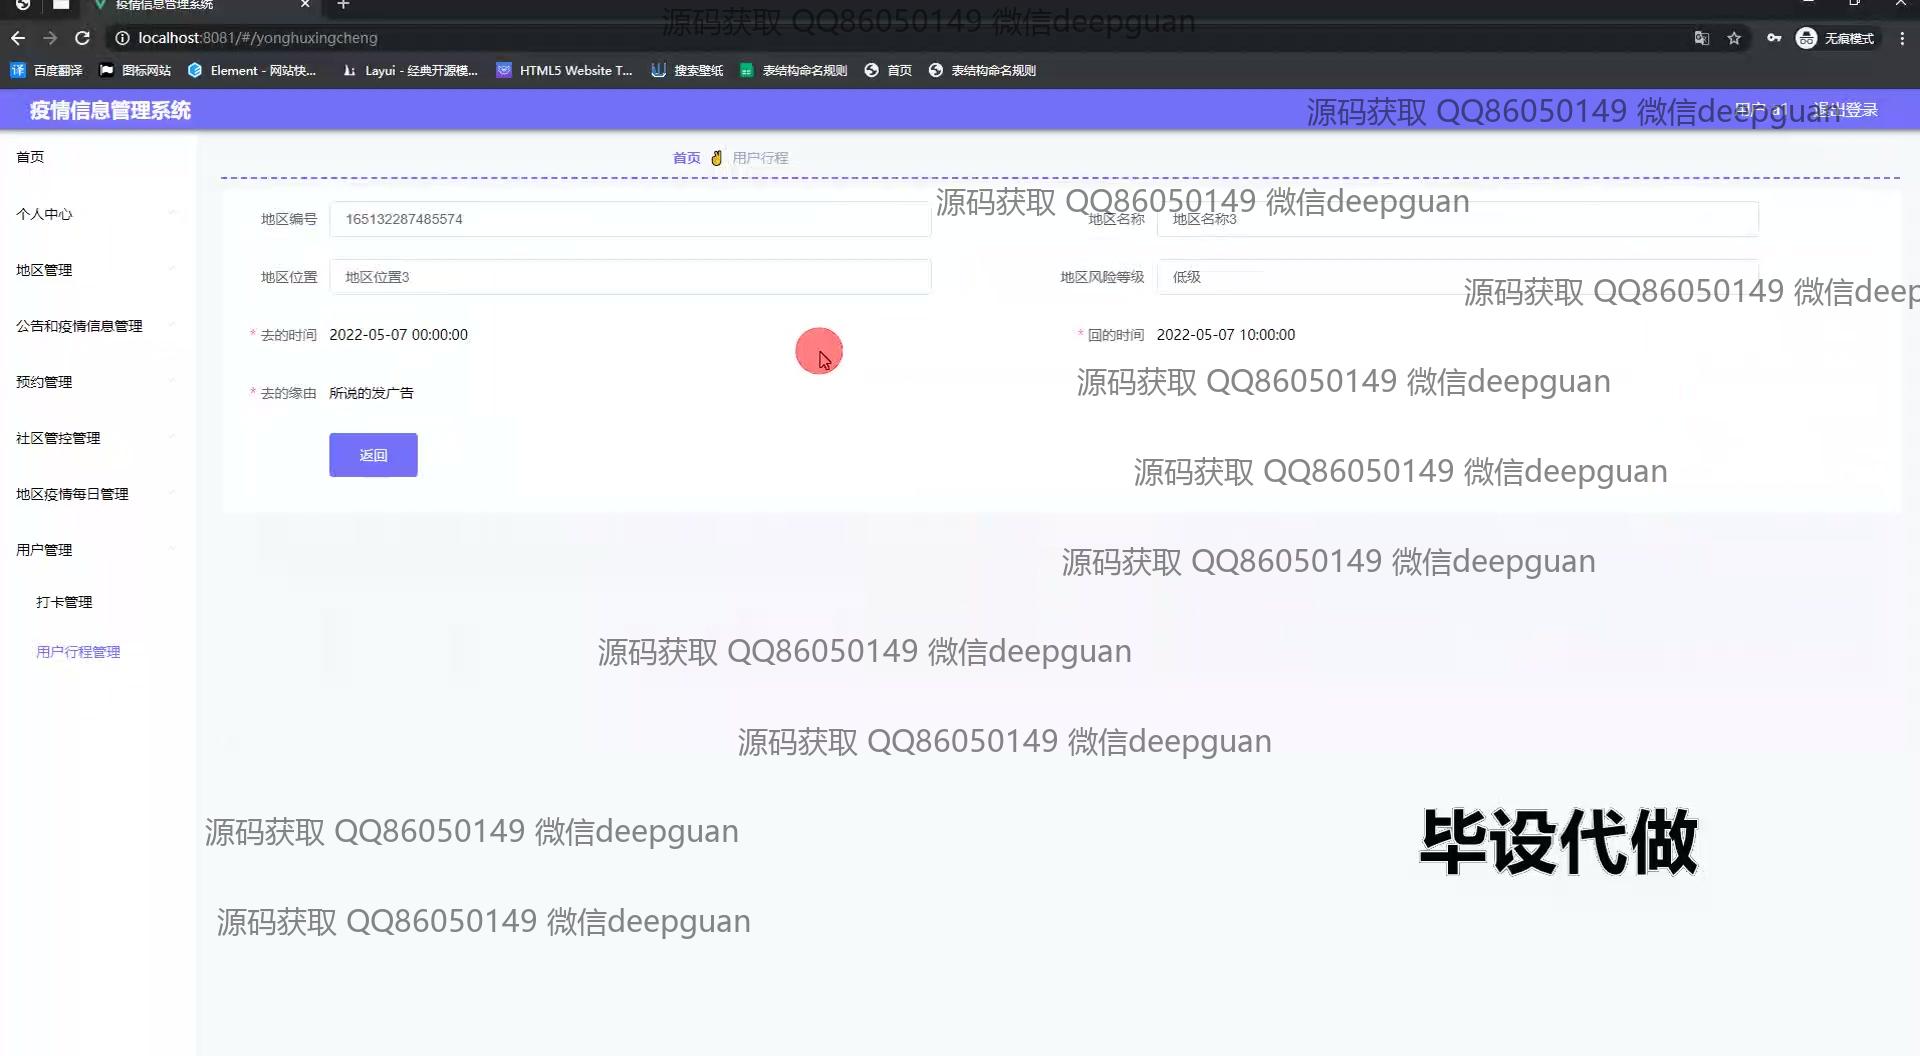Viewport: 1920px width, 1056px height.
Task: Open the translate page icon in address bar
Action: 1701,38
